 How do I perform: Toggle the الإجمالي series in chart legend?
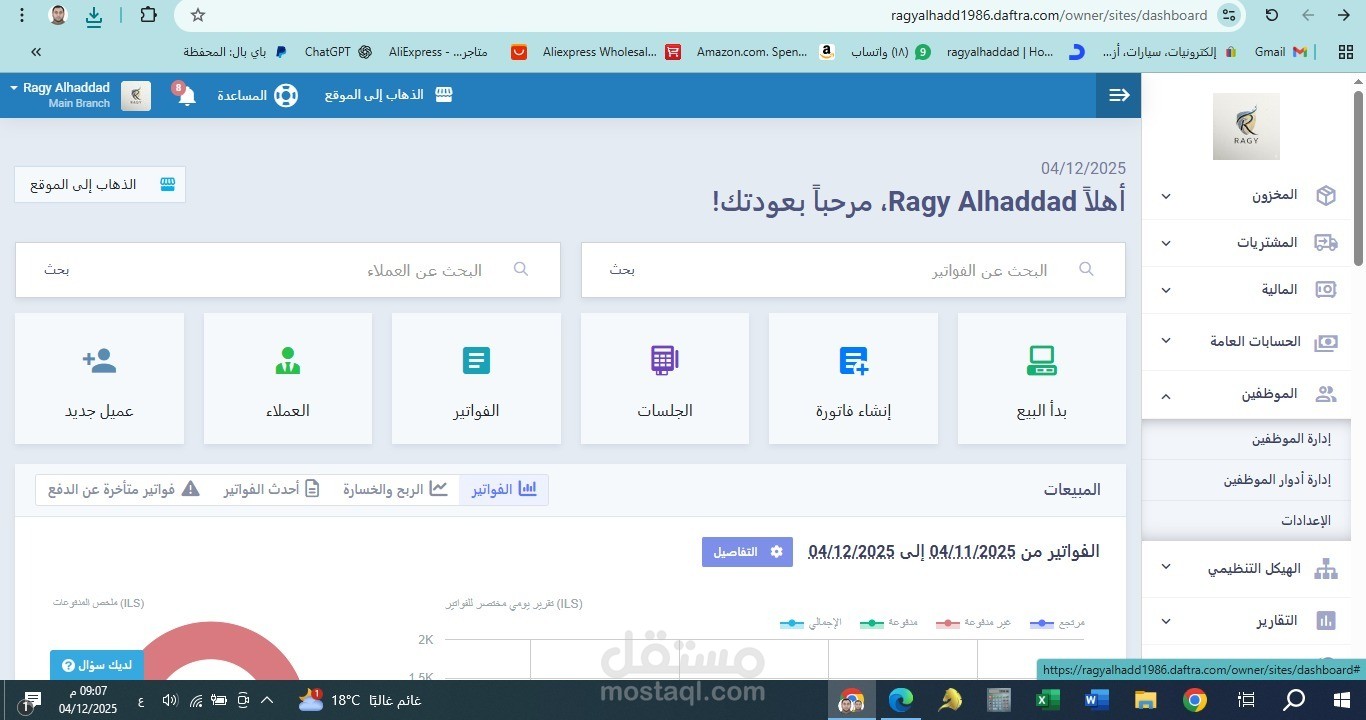pyautogui.click(x=810, y=622)
